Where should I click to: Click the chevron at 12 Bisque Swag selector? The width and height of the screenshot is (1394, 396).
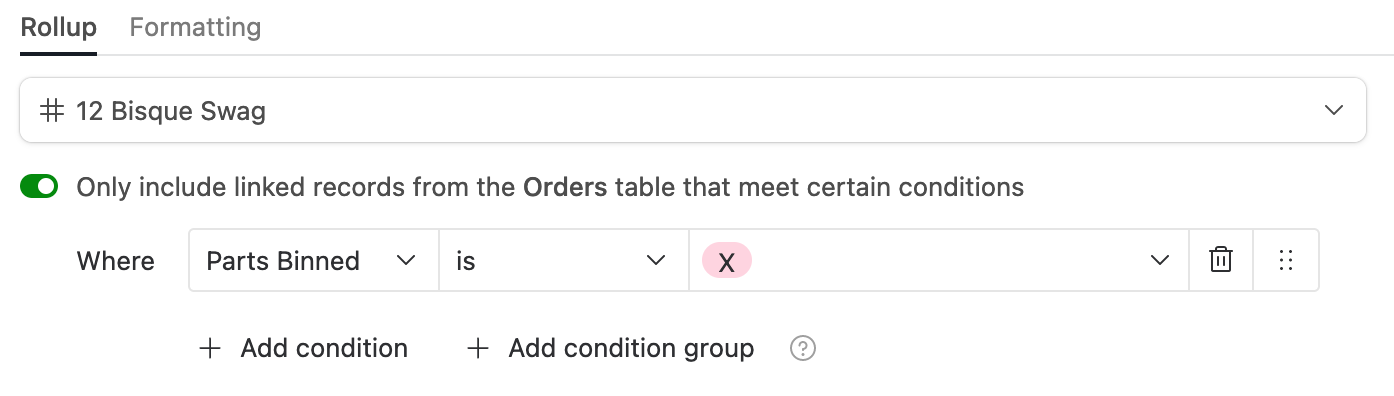[1334, 110]
